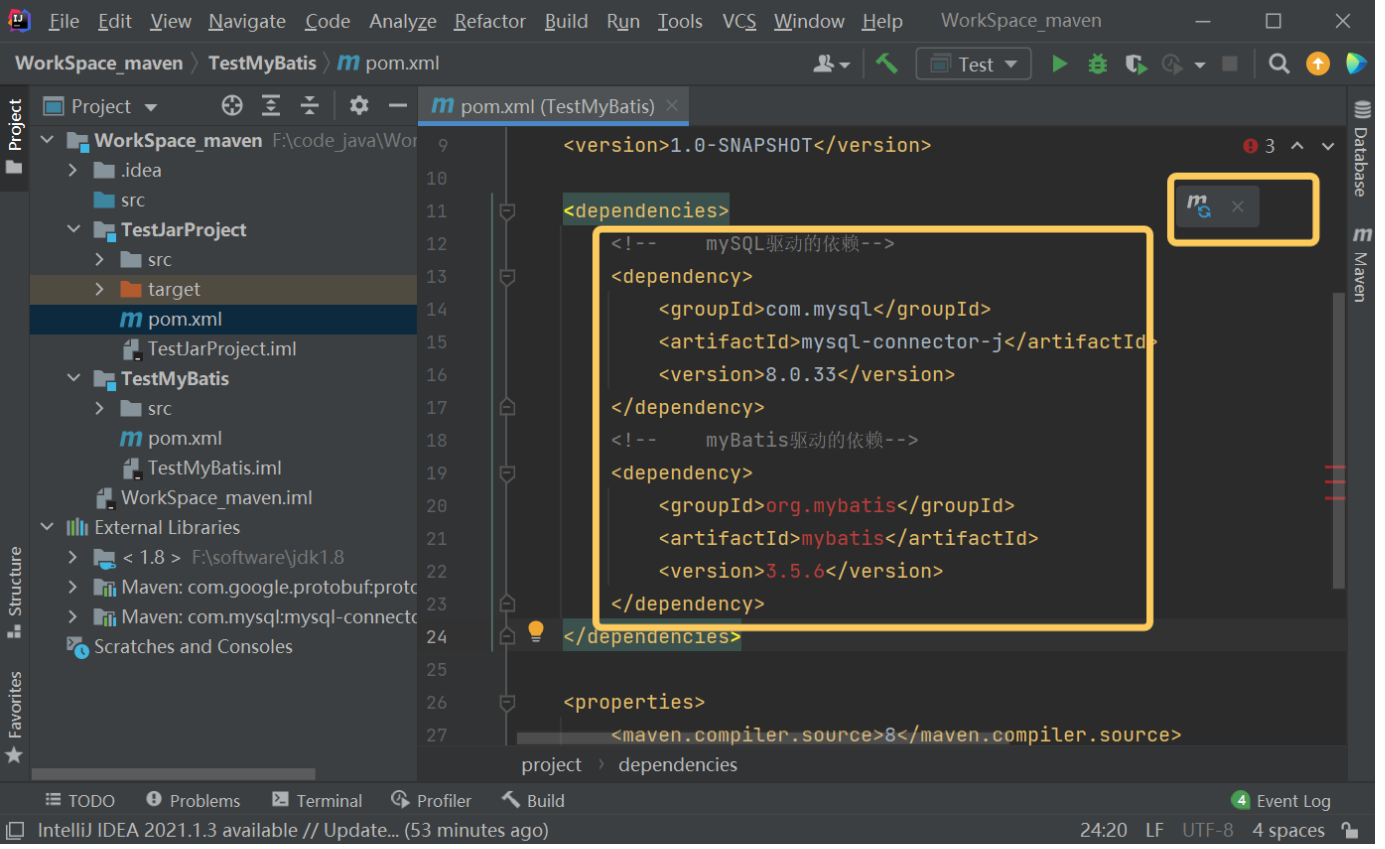Toggle the read-only lock icon
Image resolution: width=1385 pixels, height=849 pixels.
[x=1349, y=830]
